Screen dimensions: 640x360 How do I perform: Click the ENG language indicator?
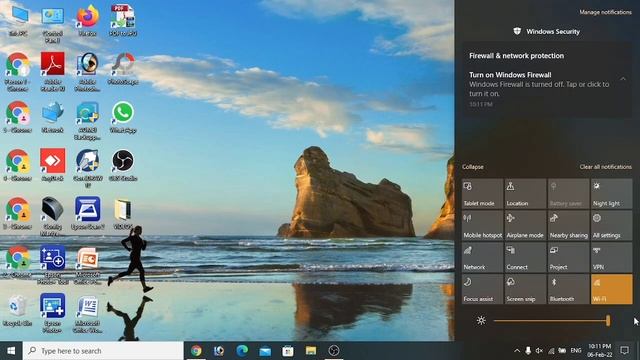pyautogui.click(x=576, y=351)
